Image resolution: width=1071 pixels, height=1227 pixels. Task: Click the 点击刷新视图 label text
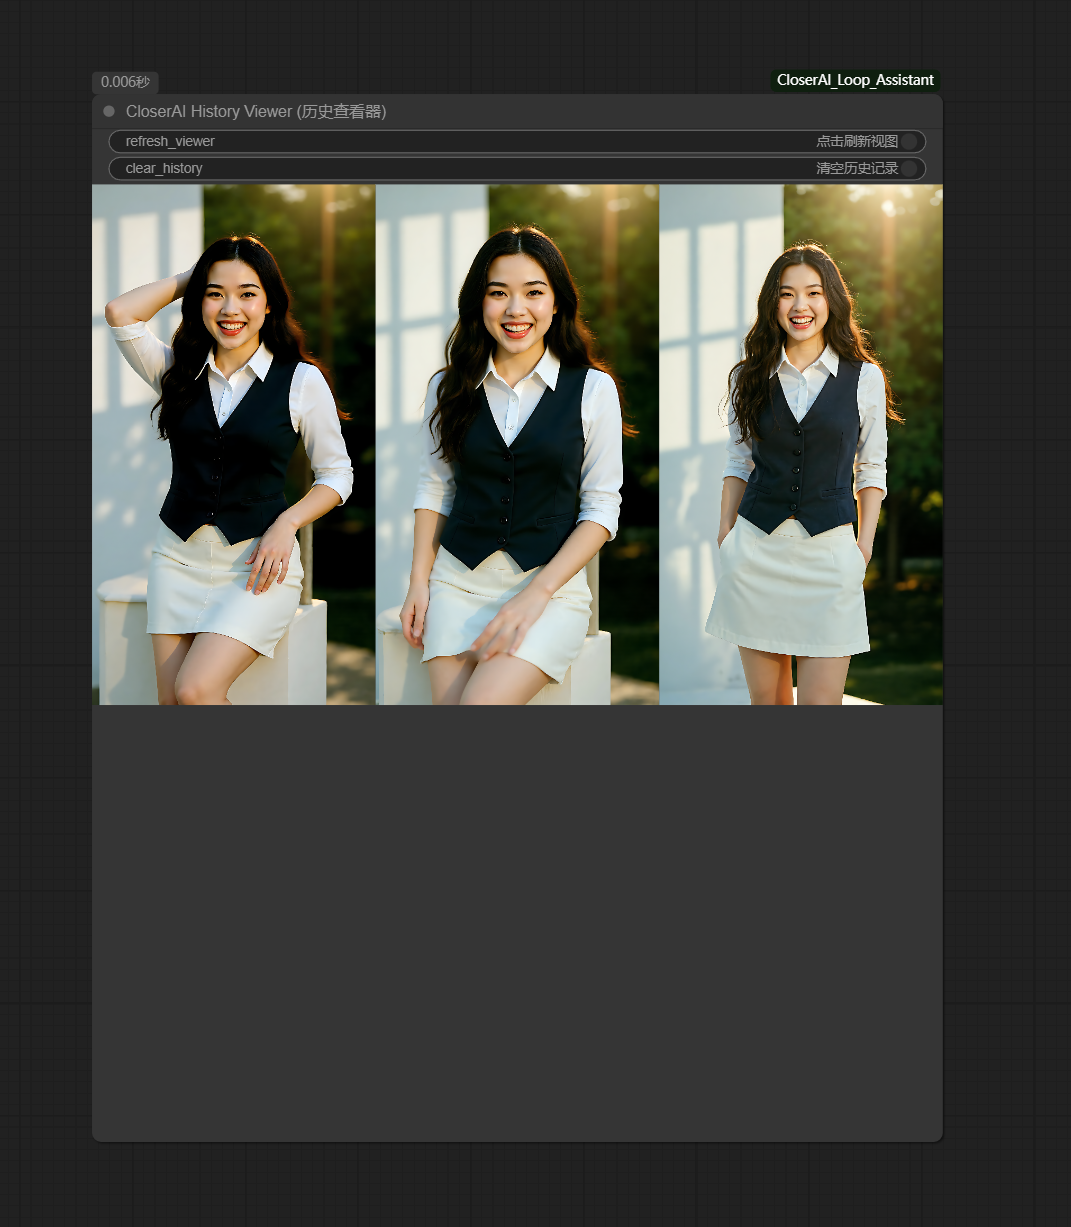coord(857,142)
